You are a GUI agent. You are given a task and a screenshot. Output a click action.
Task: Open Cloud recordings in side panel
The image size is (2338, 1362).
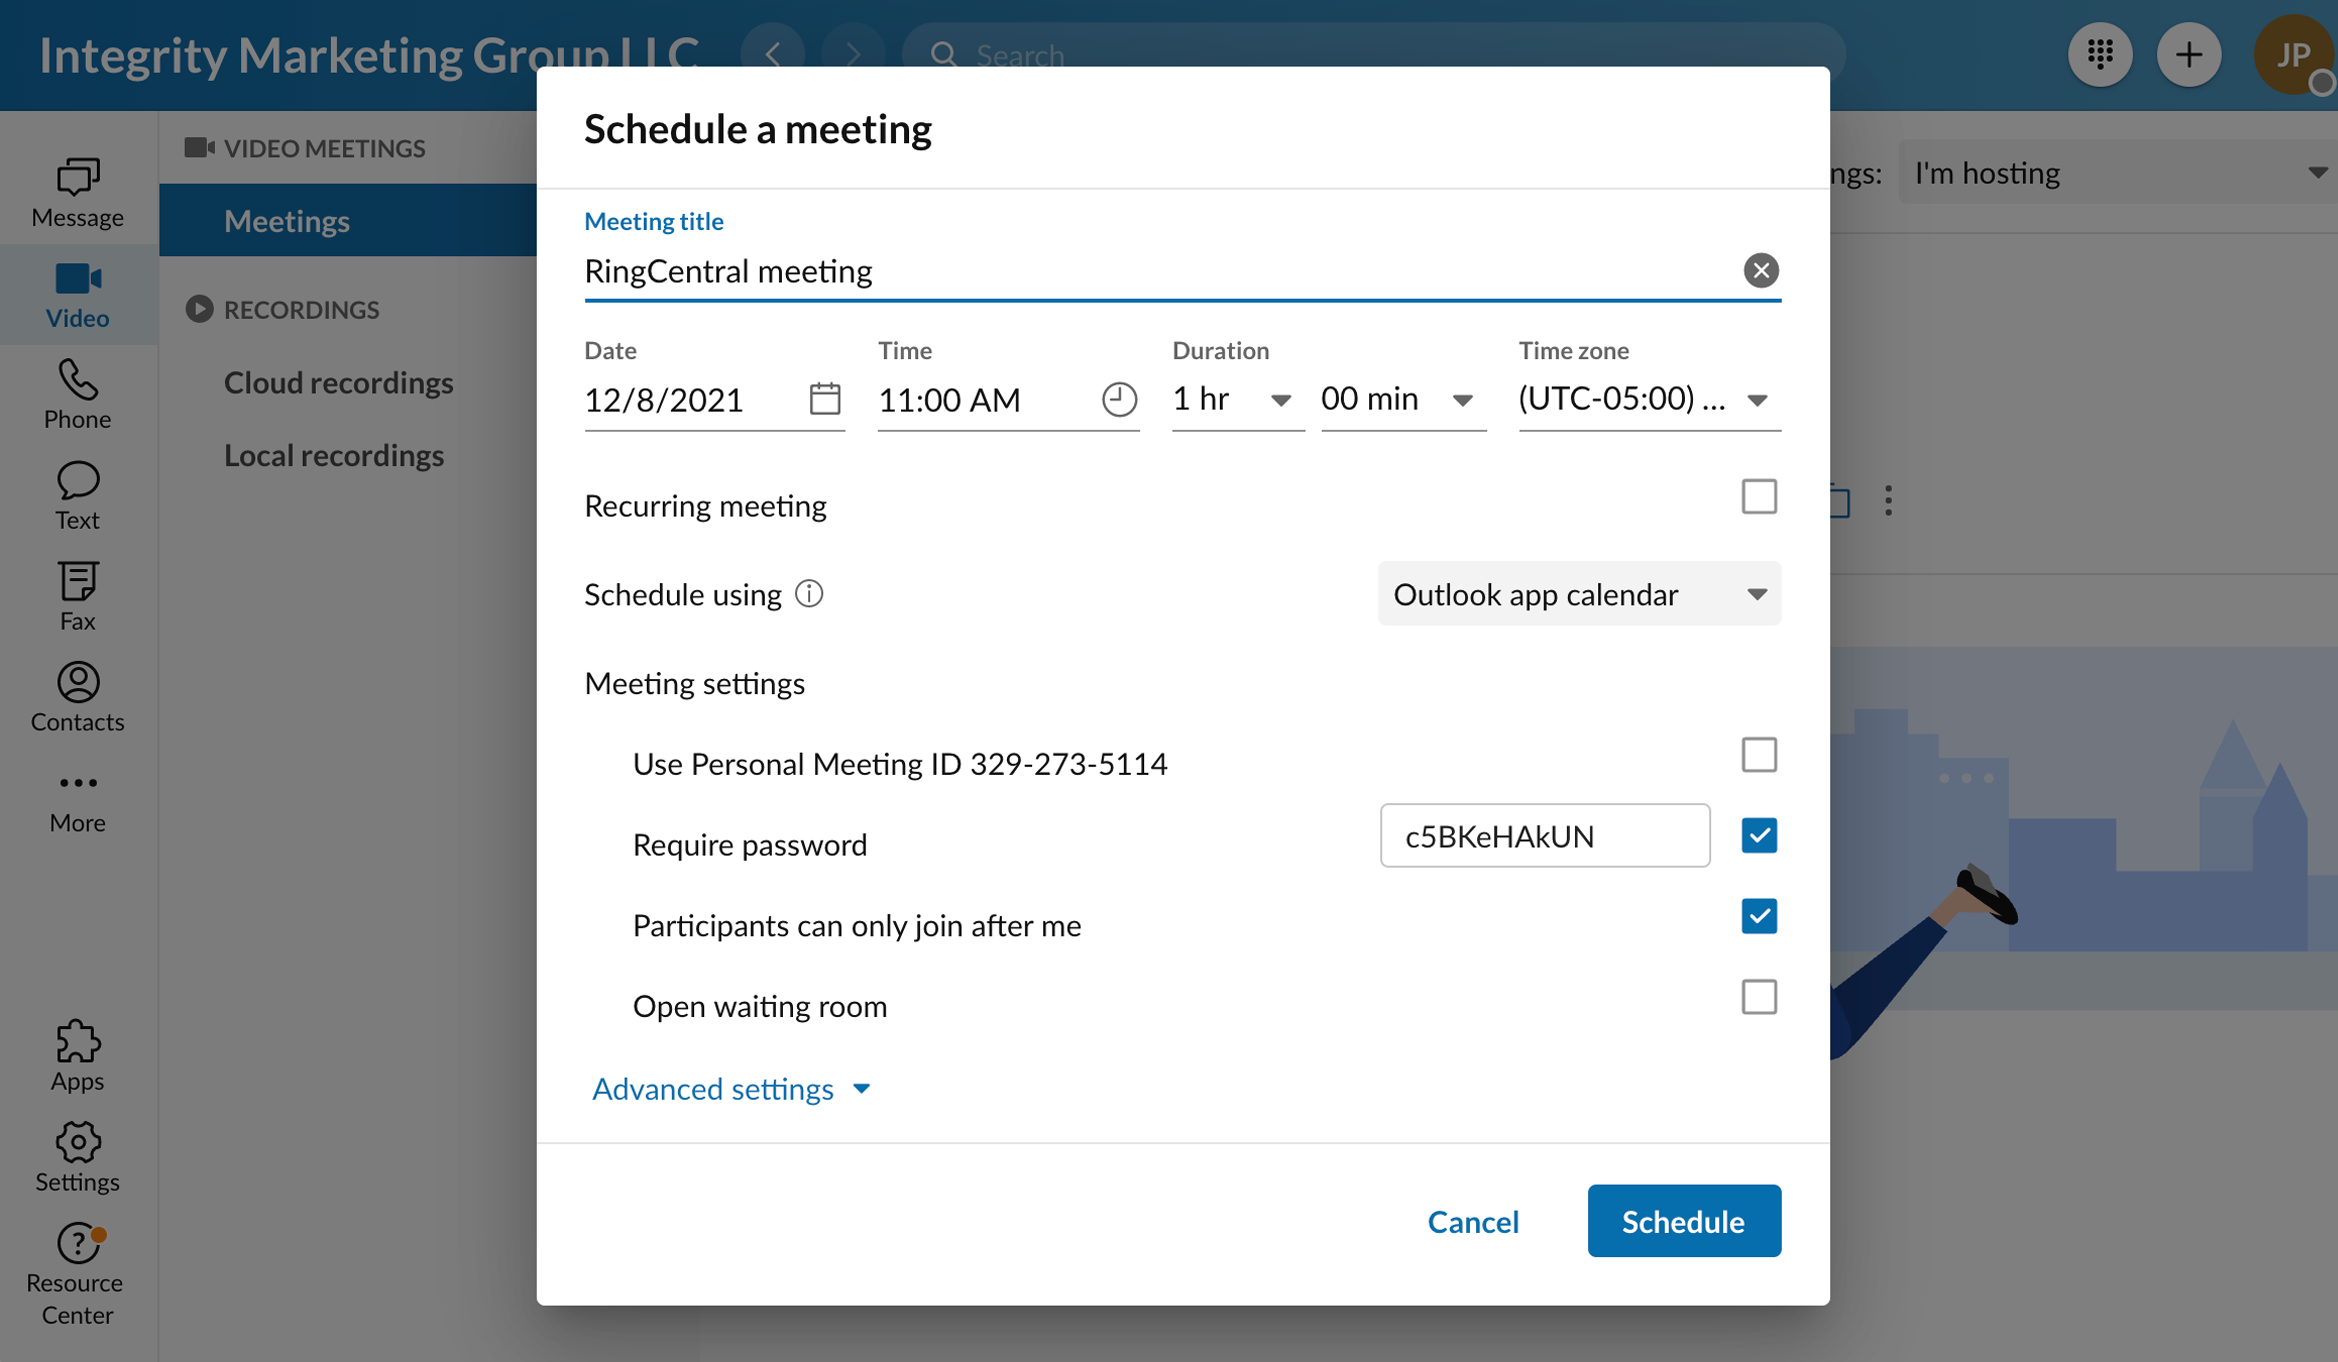coord(338,383)
